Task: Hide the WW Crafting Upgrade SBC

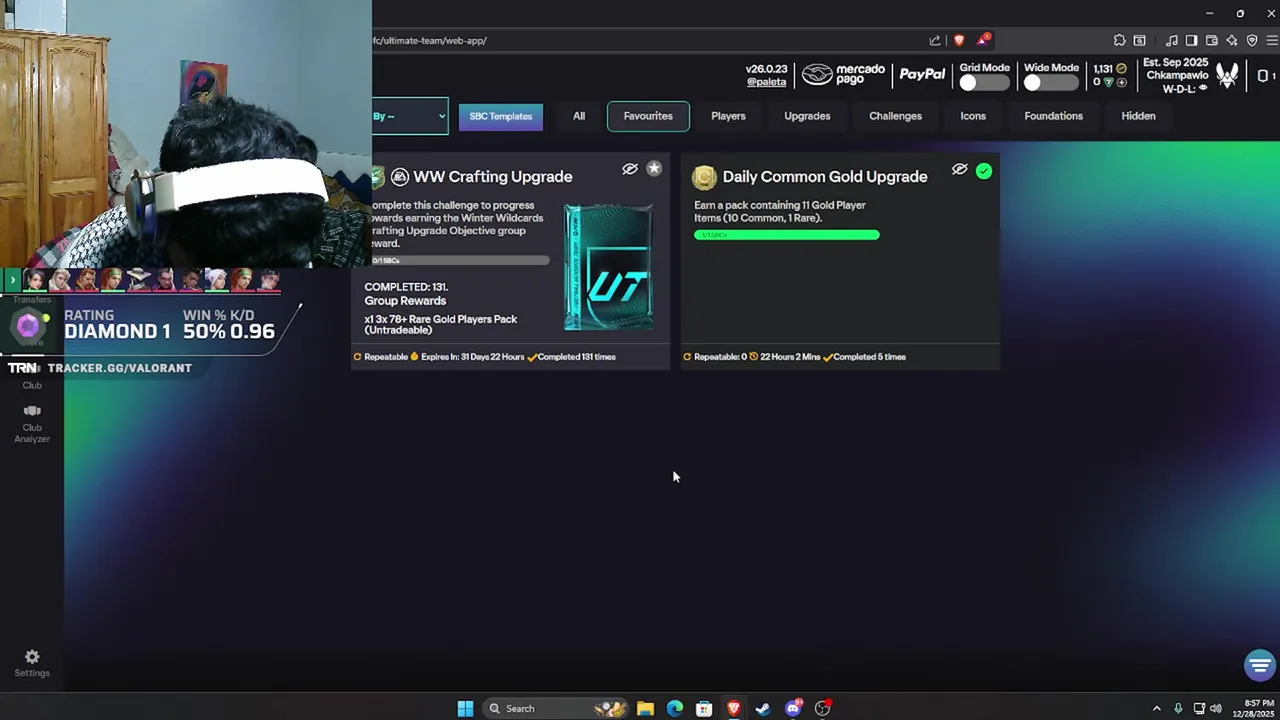Action: point(630,169)
